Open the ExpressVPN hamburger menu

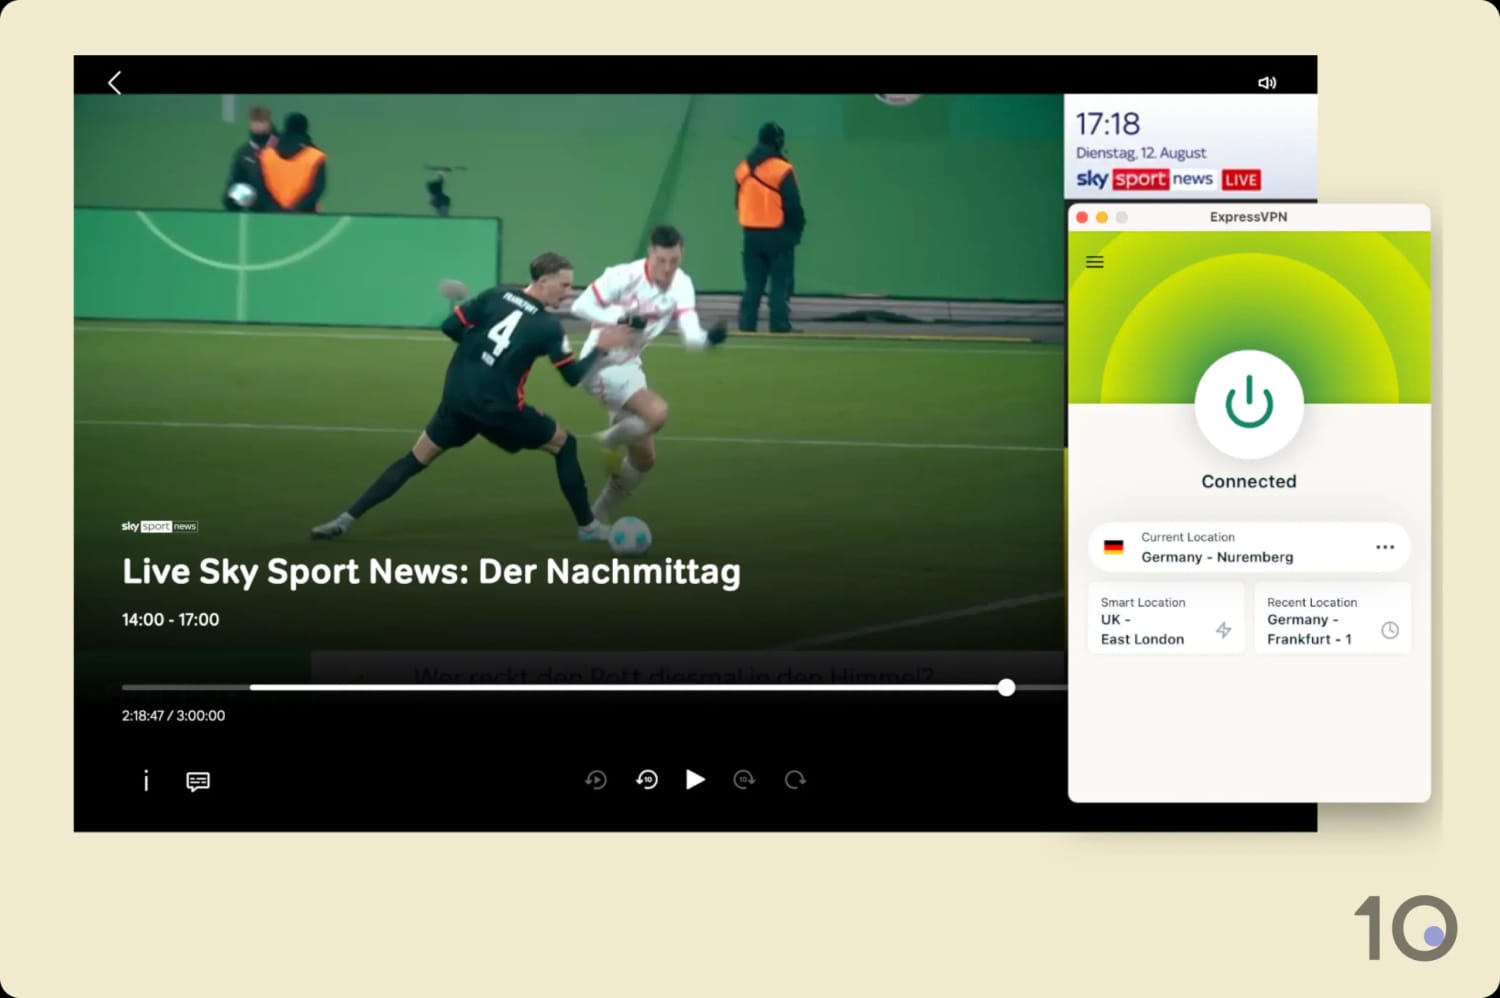click(1095, 262)
